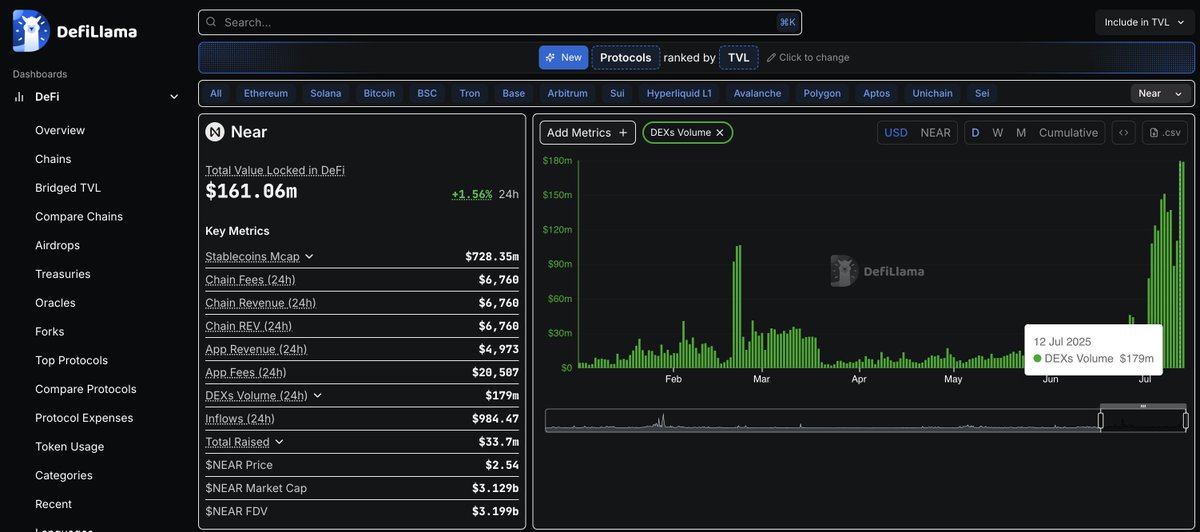Open Bridged TVL in the sidebar
This screenshot has width=1200, height=532.
(68, 188)
